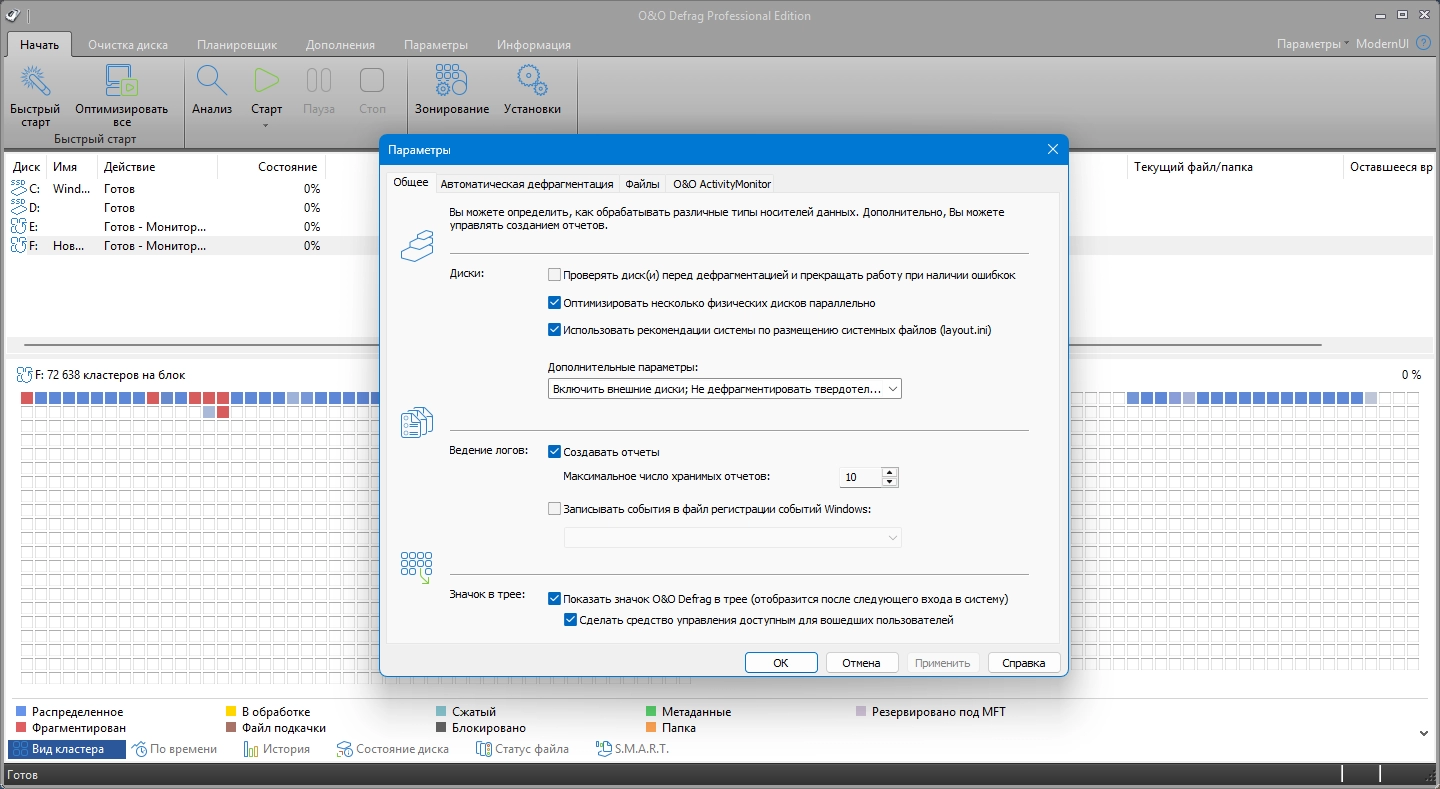This screenshot has height=789, width=1440.
Task: Select the drive icon of disk E:
Action: [18, 226]
